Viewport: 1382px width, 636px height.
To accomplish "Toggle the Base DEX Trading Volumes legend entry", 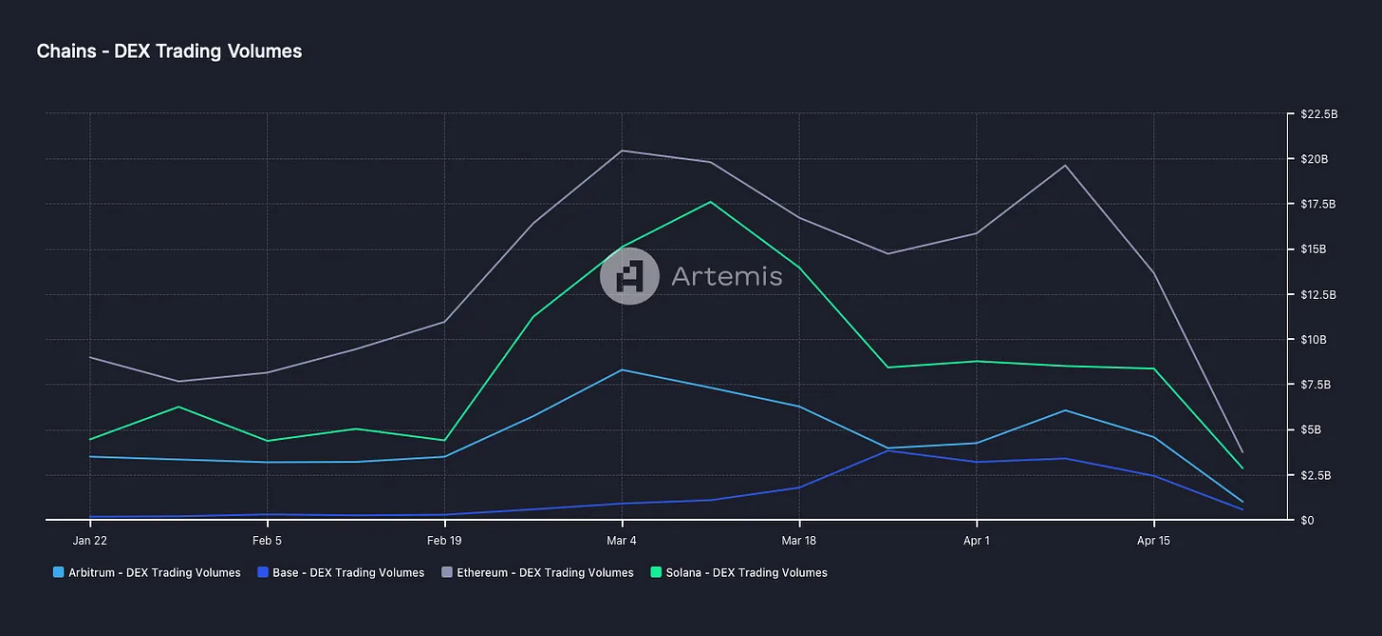I will (x=341, y=573).
